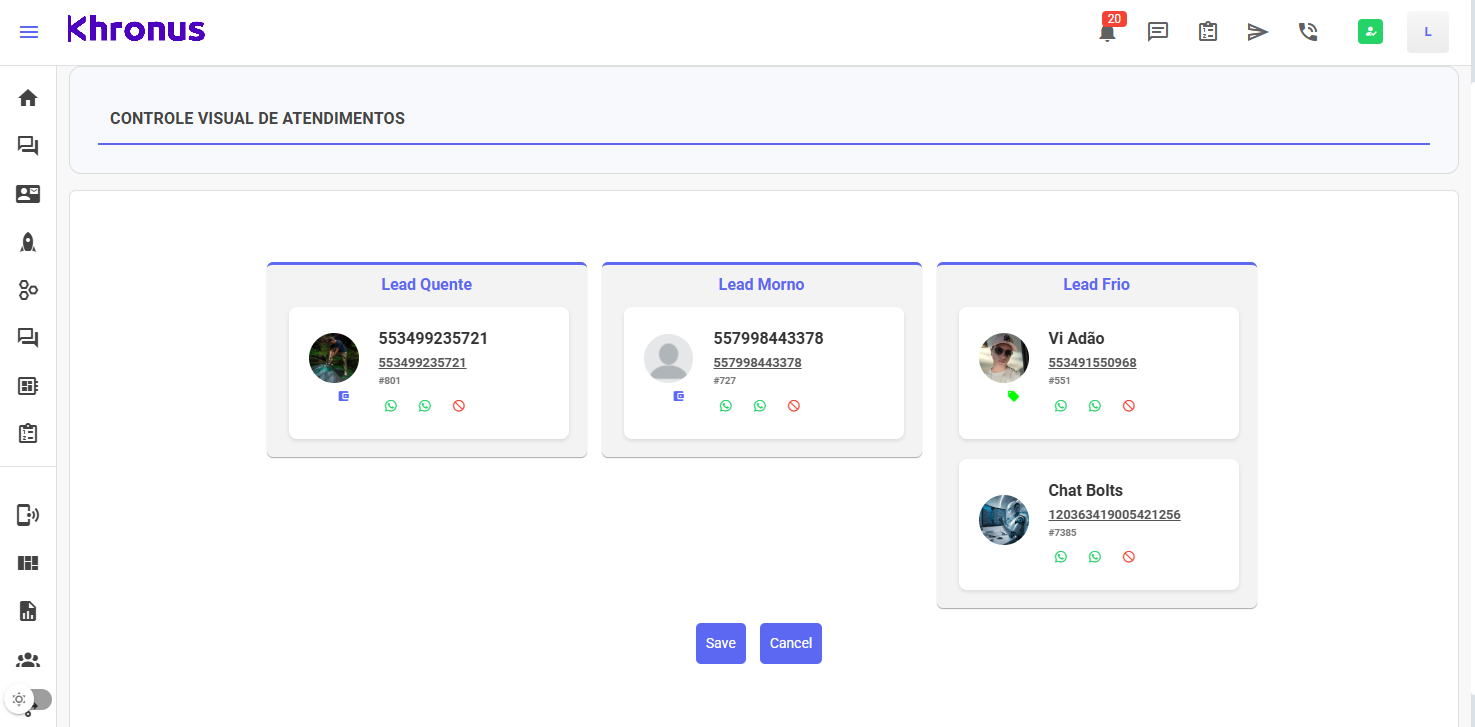
Task: Open the contact card icon in sidebar
Action: pos(28,194)
